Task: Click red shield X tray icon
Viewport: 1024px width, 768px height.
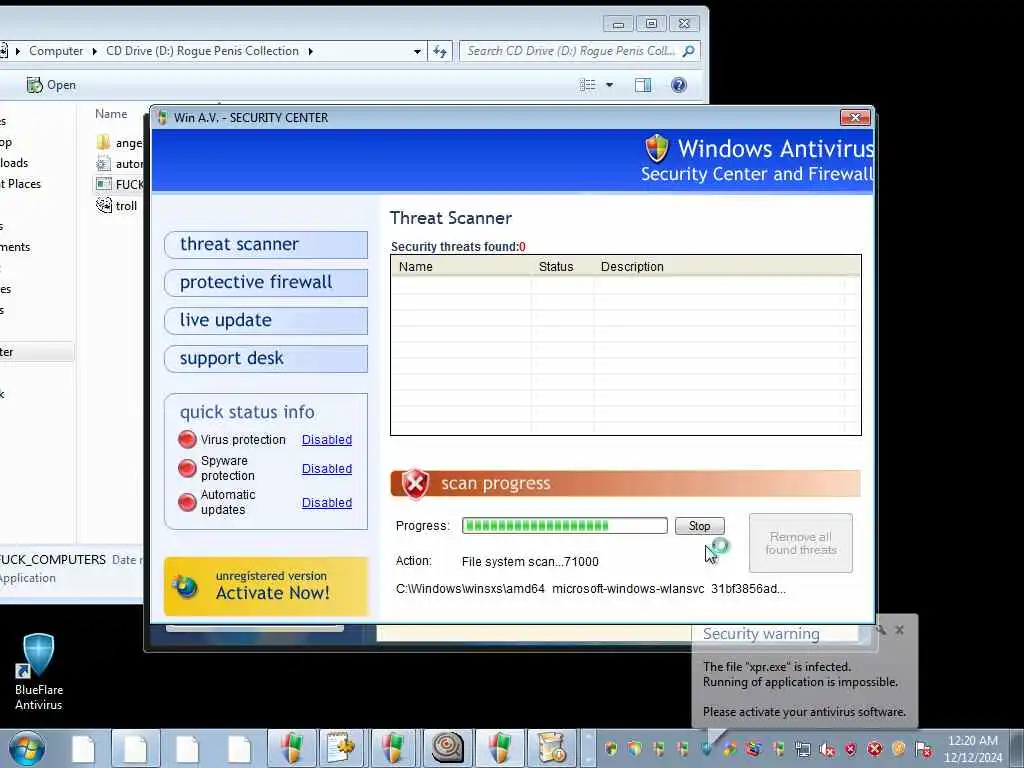Action: (x=851, y=749)
